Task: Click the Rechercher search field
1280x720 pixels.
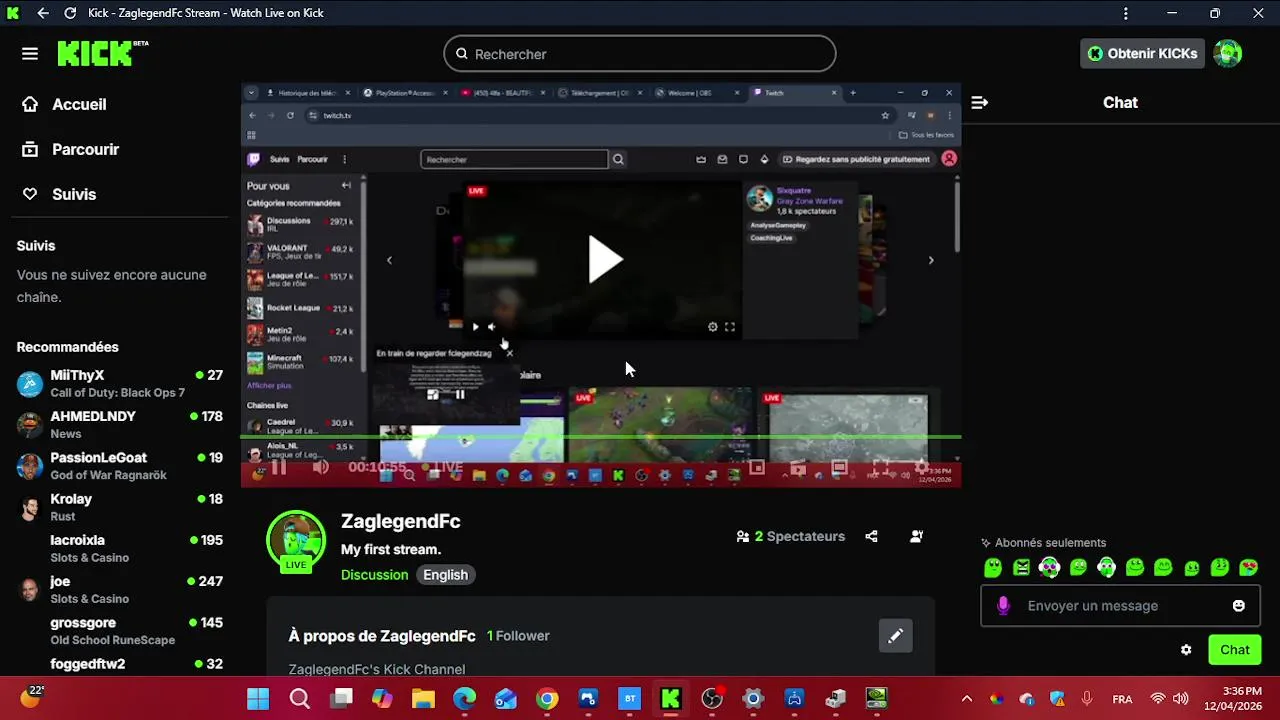Action: point(640,54)
